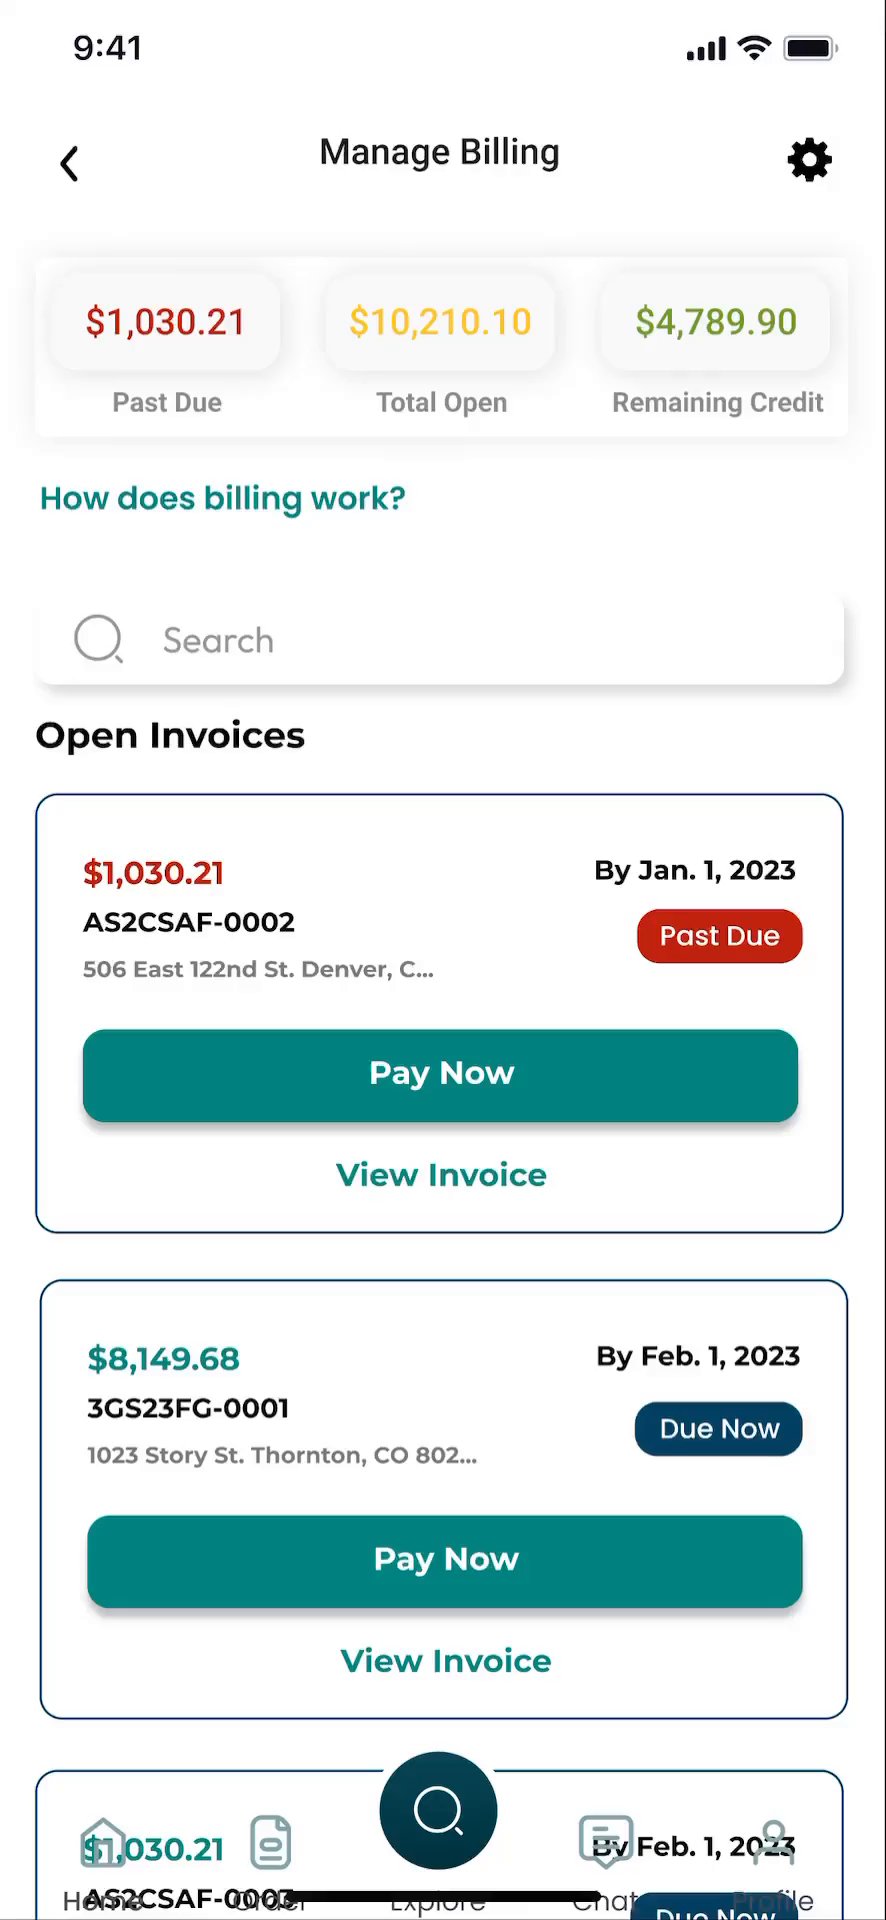
Task: Select the $10,210.10 Total Open summary card
Action: [441, 322]
